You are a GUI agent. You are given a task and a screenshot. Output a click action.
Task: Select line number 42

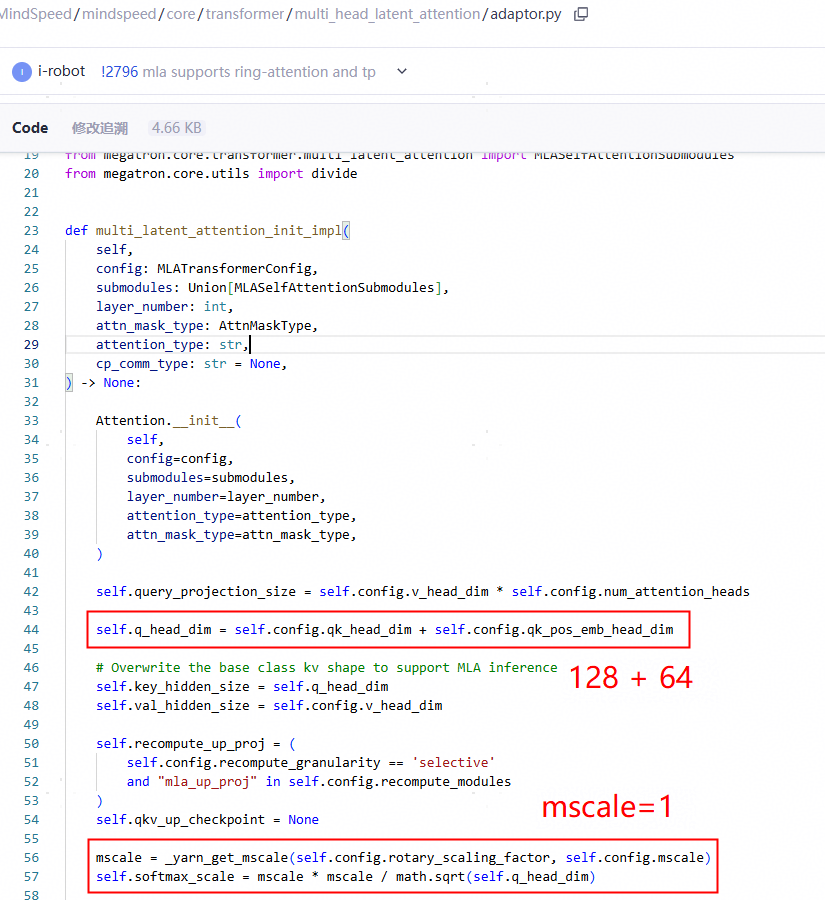click(32, 592)
